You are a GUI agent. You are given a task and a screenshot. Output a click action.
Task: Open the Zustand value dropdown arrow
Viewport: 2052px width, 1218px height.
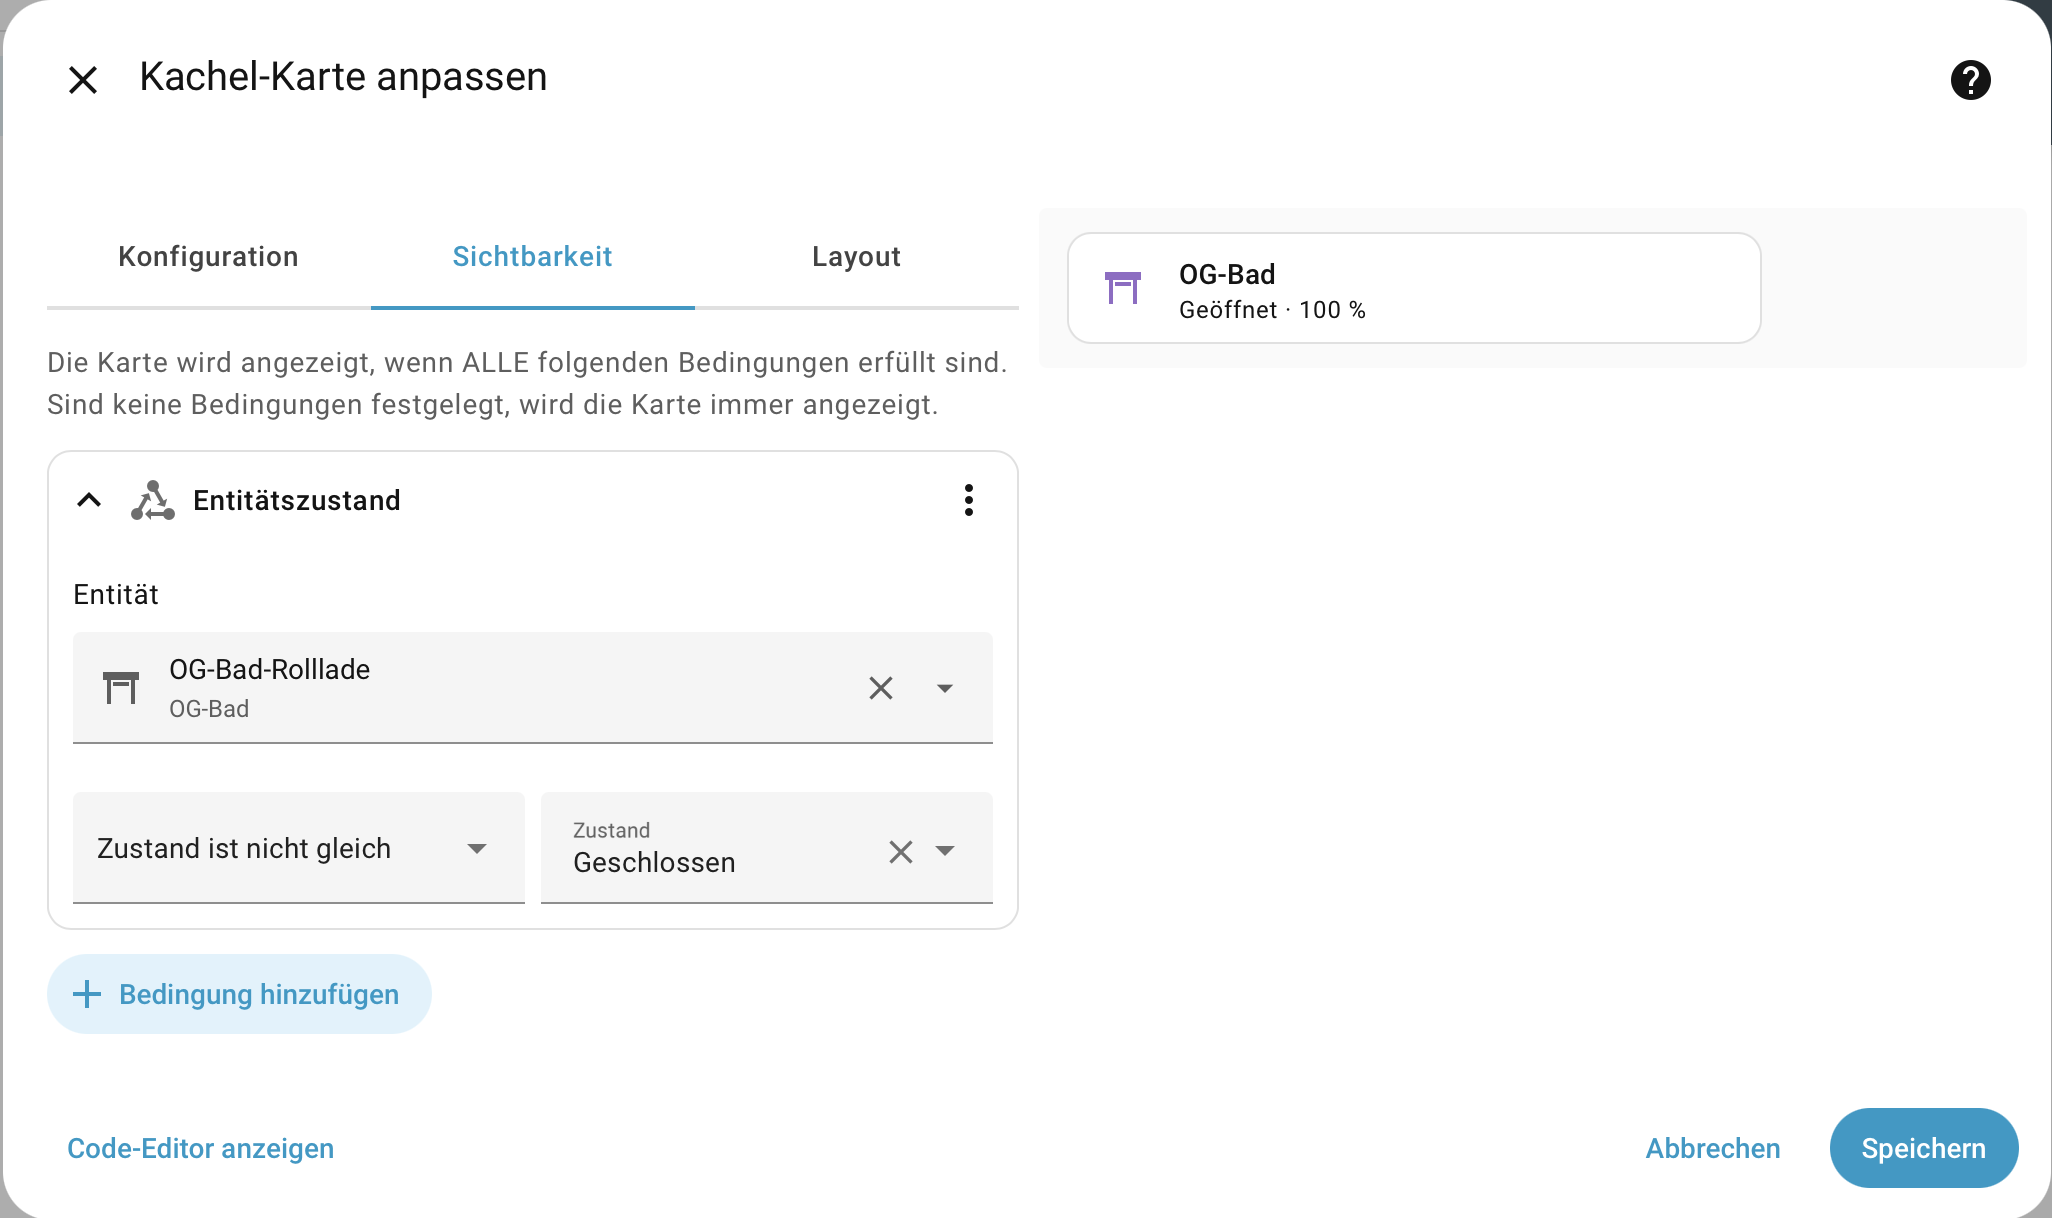(944, 851)
